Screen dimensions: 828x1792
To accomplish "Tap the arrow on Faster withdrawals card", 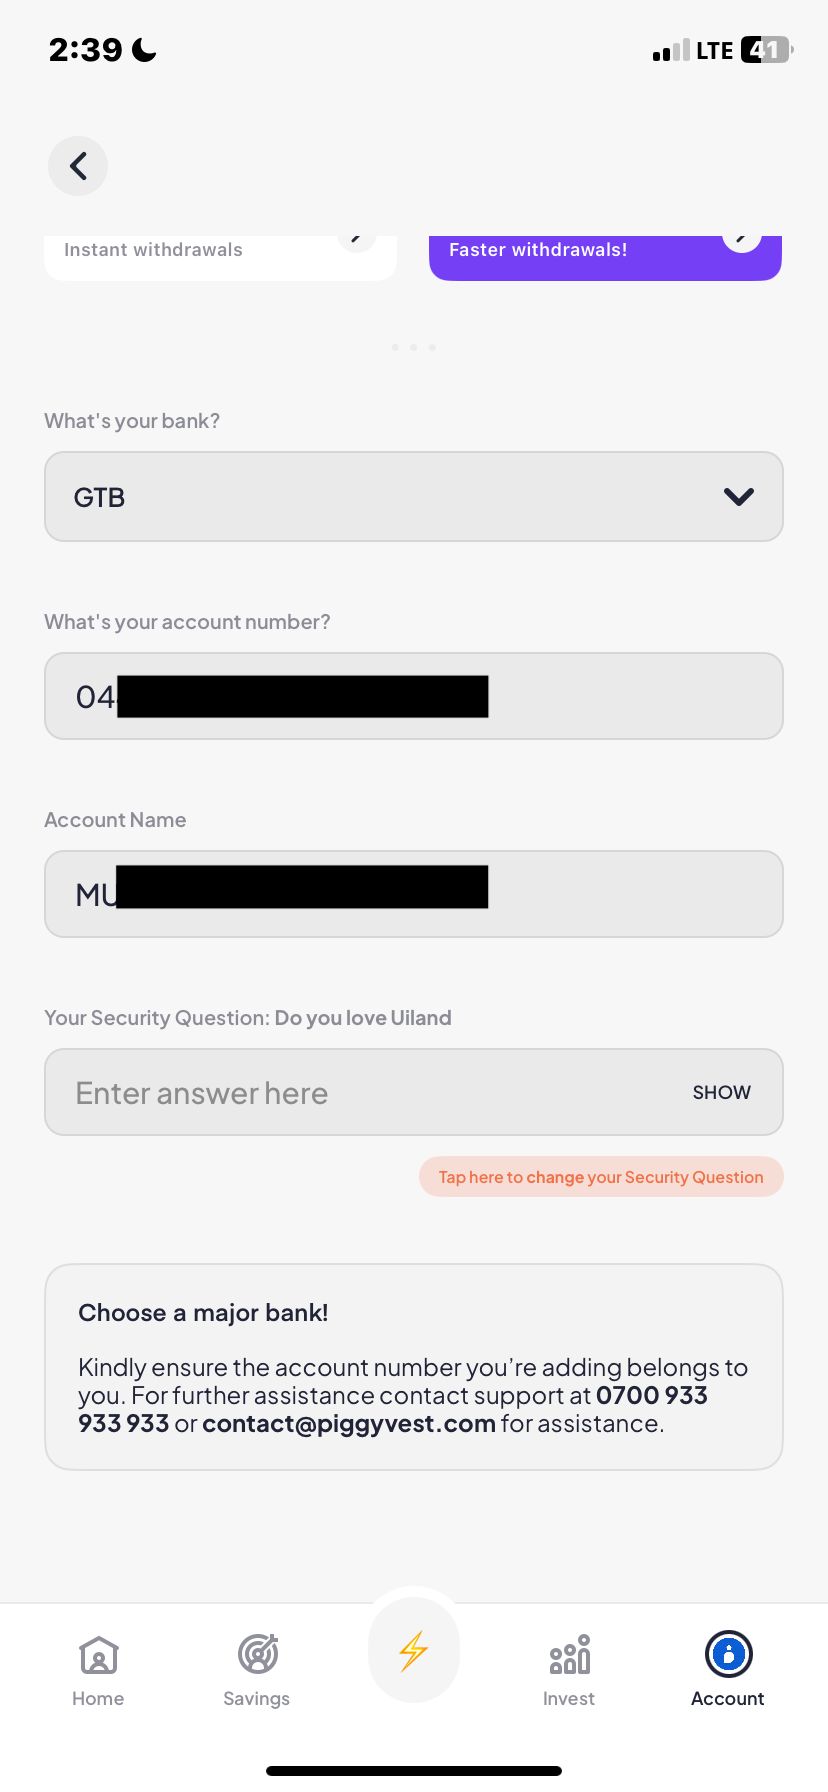I will pyautogui.click(x=742, y=240).
